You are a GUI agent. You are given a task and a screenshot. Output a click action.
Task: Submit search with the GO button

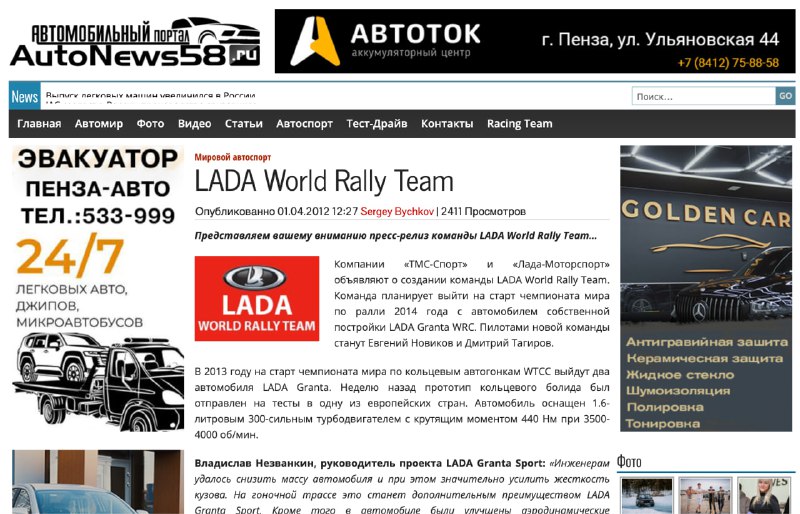pos(785,96)
